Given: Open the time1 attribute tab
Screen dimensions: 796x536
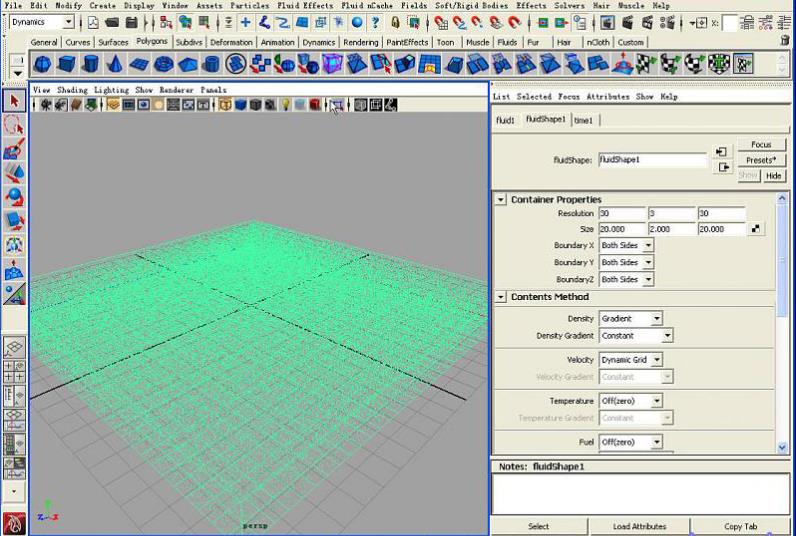Looking at the screenshot, I should tap(583, 120).
